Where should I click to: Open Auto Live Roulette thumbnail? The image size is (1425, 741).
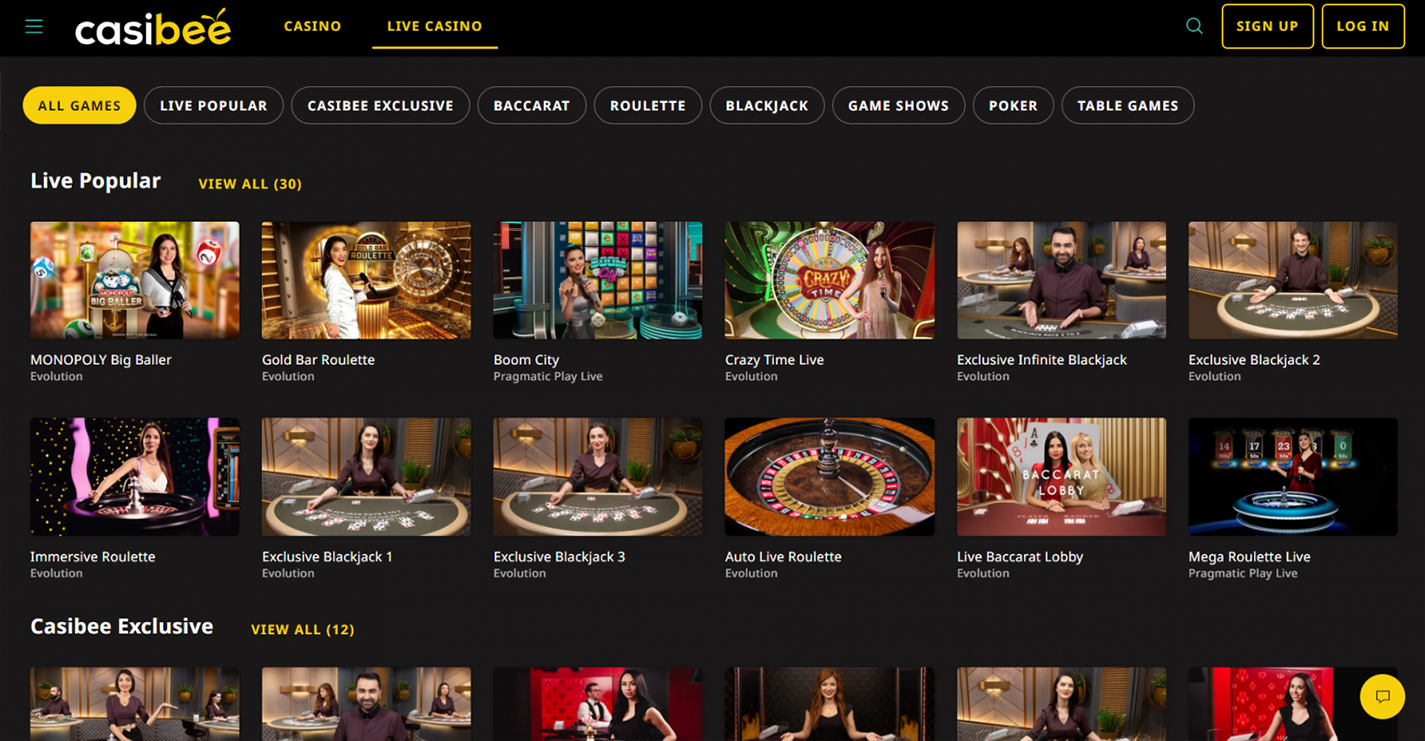(830, 477)
